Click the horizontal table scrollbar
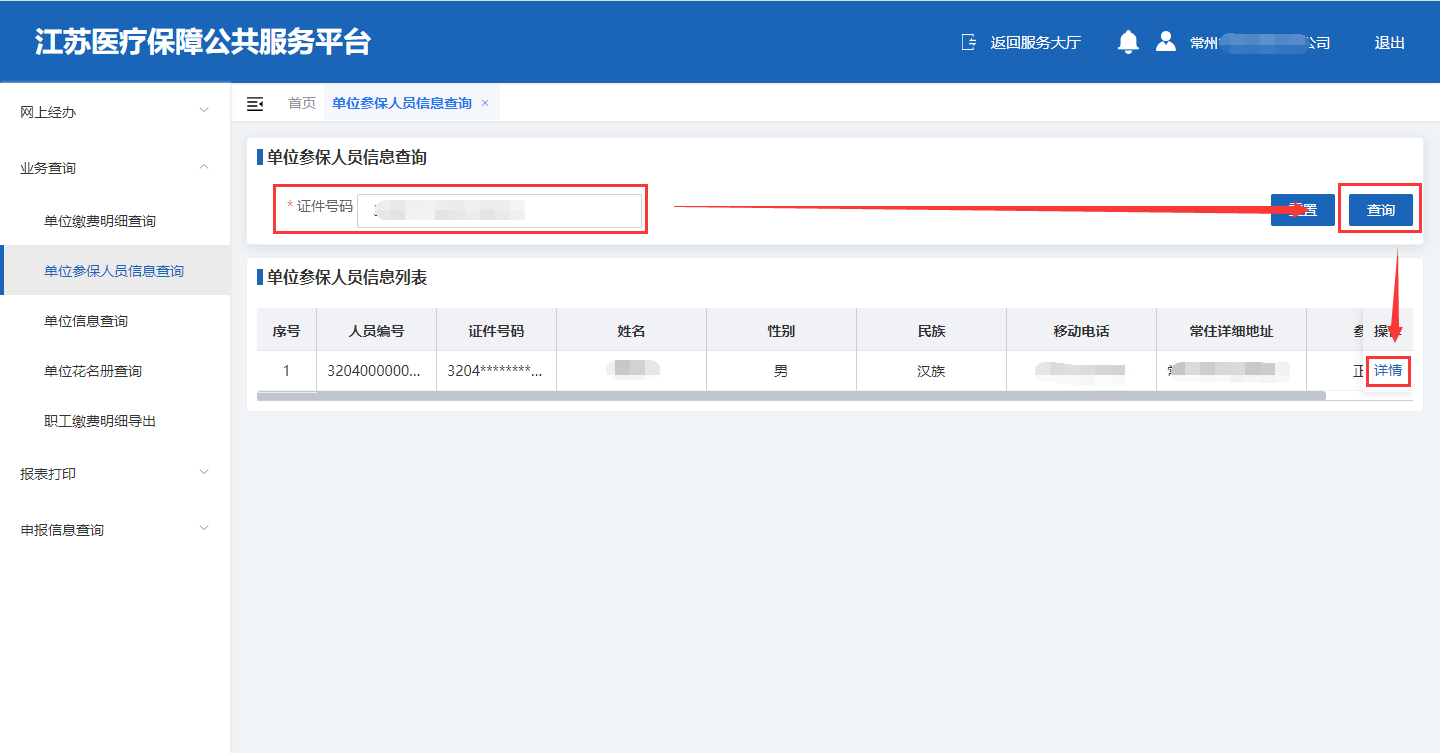The height and width of the screenshot is (753, 1440). (790, 396)
